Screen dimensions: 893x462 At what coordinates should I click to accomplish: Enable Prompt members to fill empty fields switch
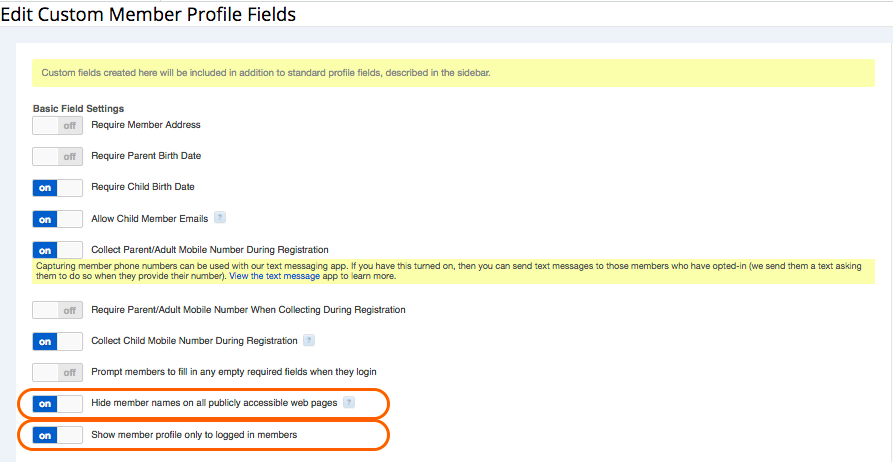tap(58, 373)
